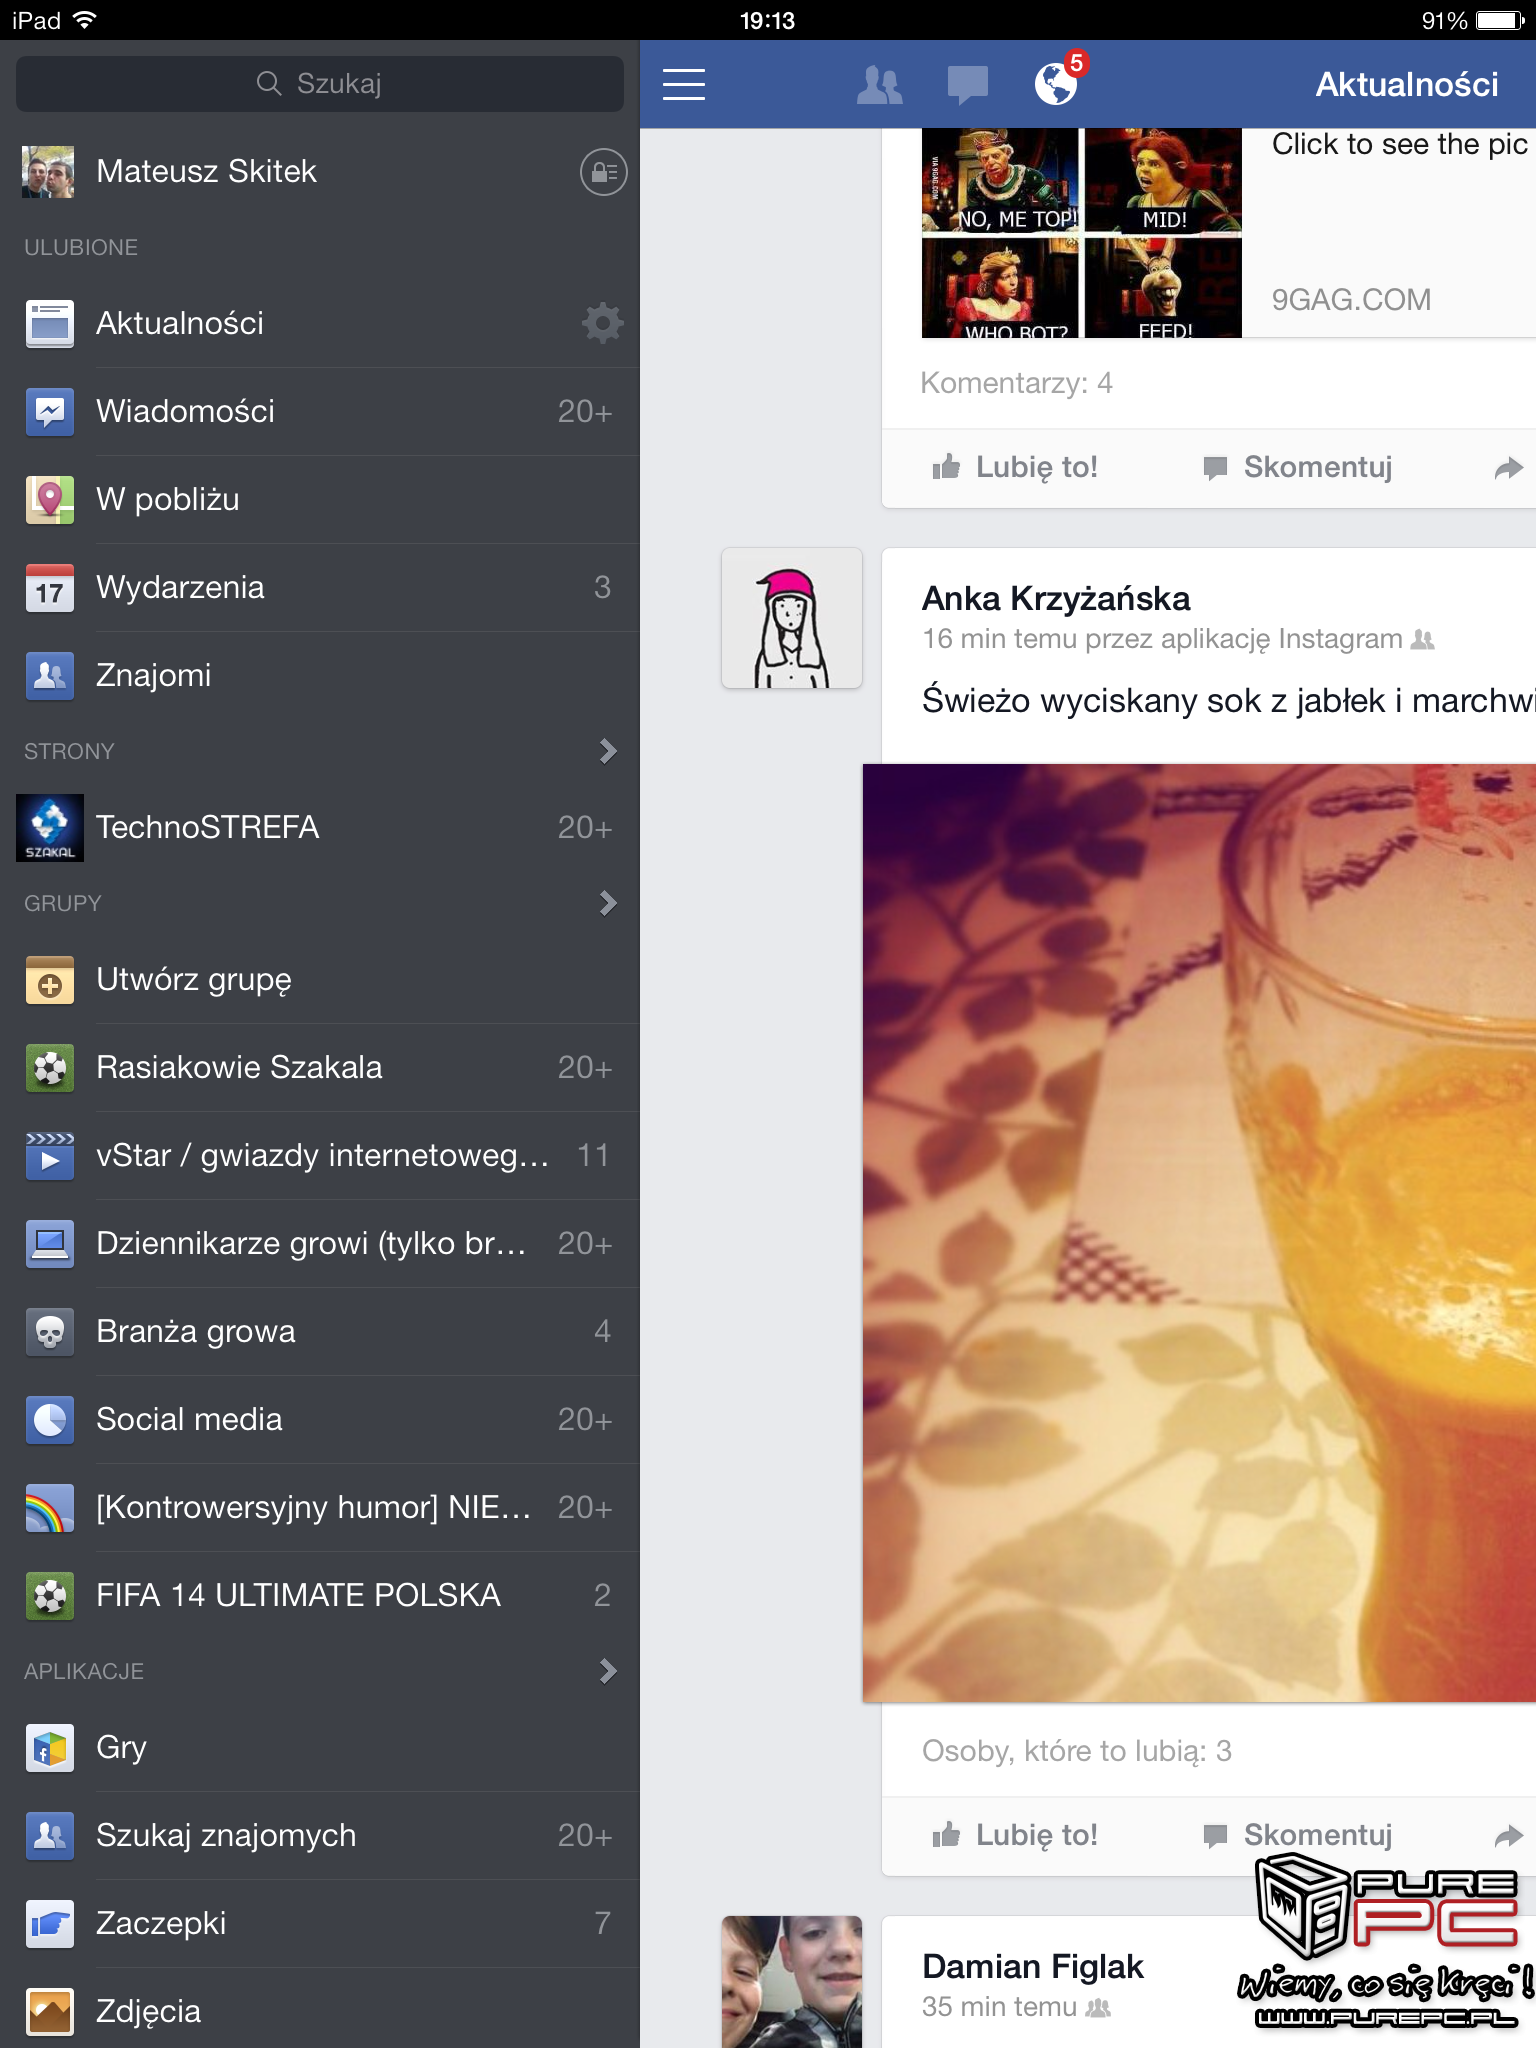Toggle the hamburger sidebar menu button
This screenshot has height=2048, width=1536.
684,85
